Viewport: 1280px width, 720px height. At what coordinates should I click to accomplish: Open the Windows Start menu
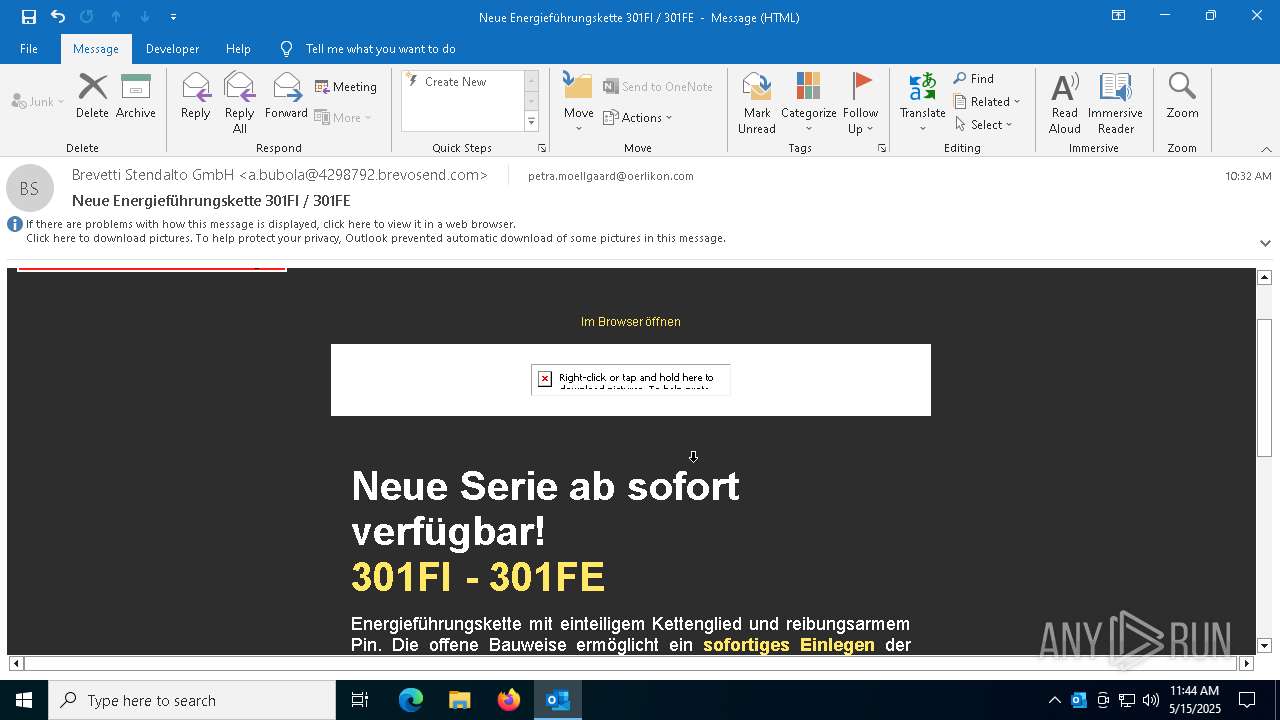pos(24,700)
